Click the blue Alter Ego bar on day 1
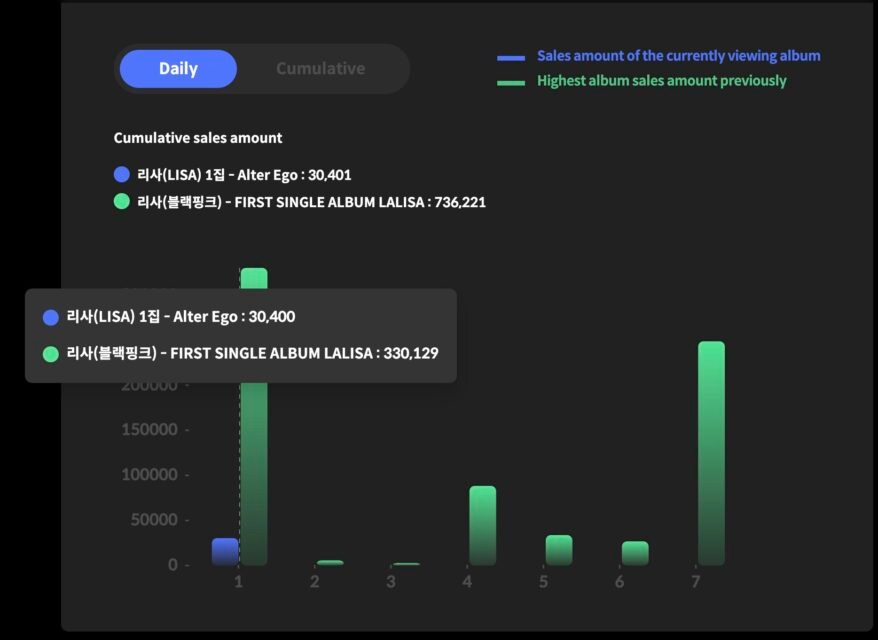 pos(225,551)
